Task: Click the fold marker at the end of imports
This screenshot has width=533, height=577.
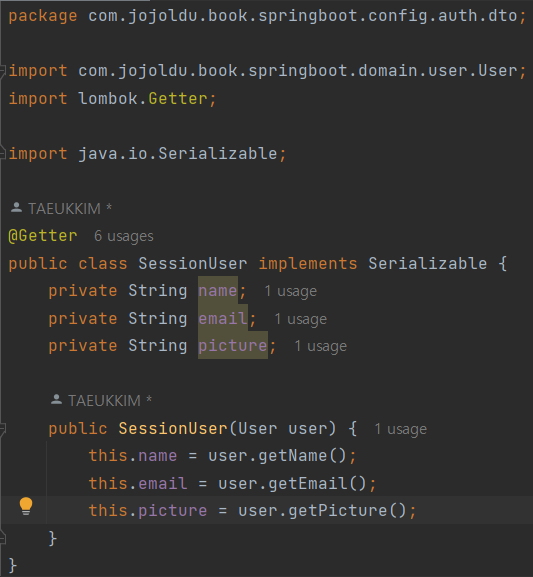Action: click(x=2, y=153)
